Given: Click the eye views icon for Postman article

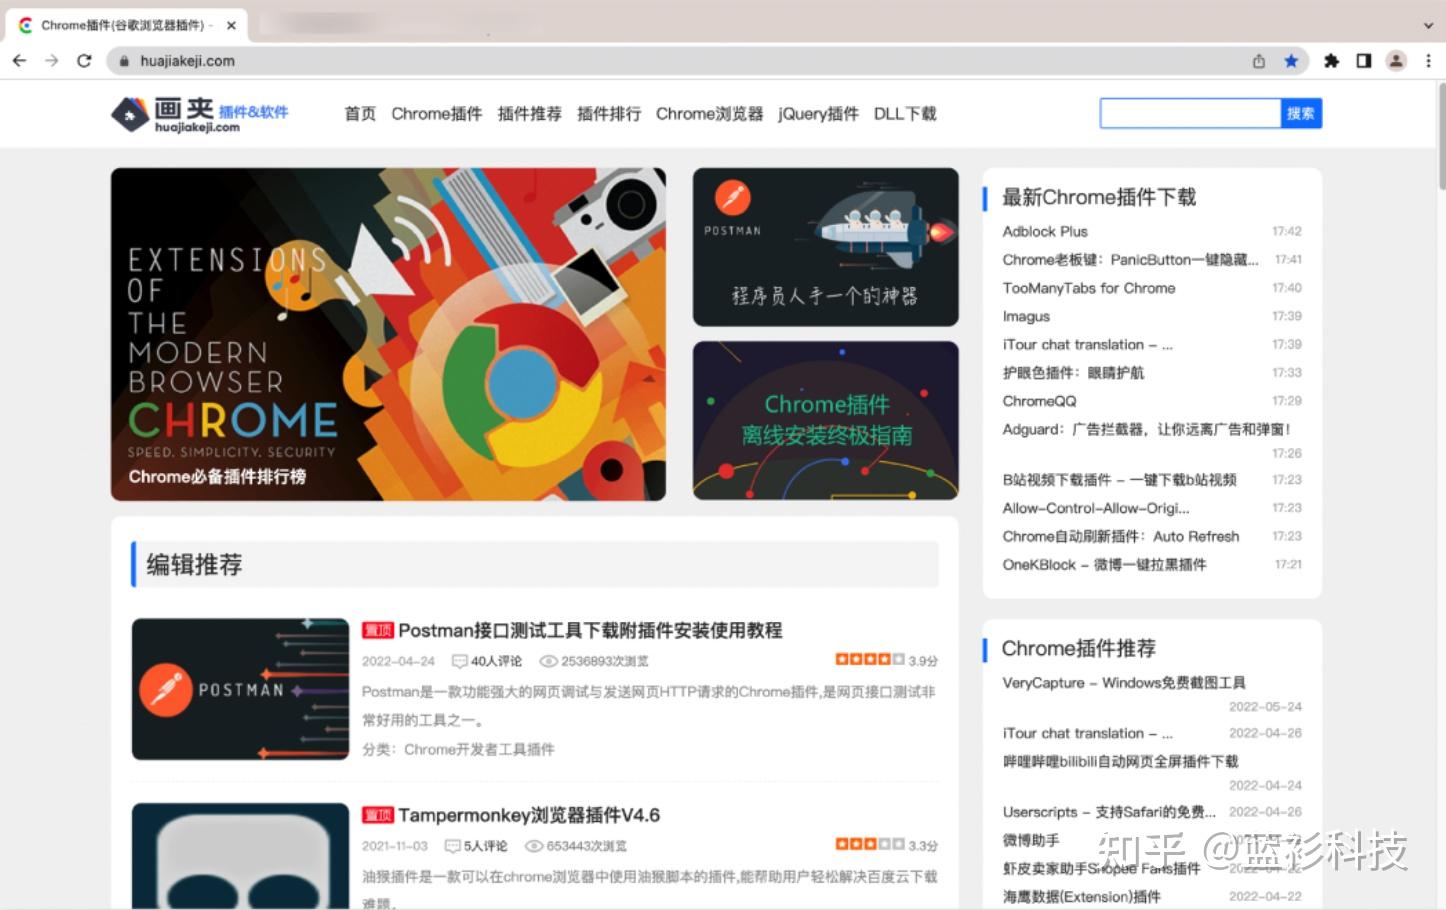Looking at the screenshot, I should [548, 661].
